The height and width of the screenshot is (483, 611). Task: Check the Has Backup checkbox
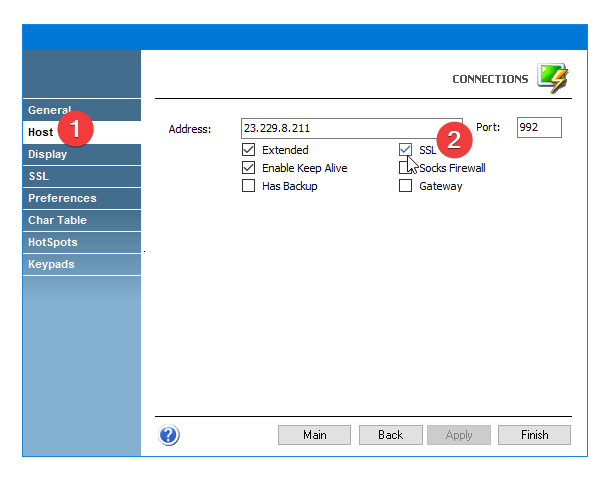coord(249,185)
